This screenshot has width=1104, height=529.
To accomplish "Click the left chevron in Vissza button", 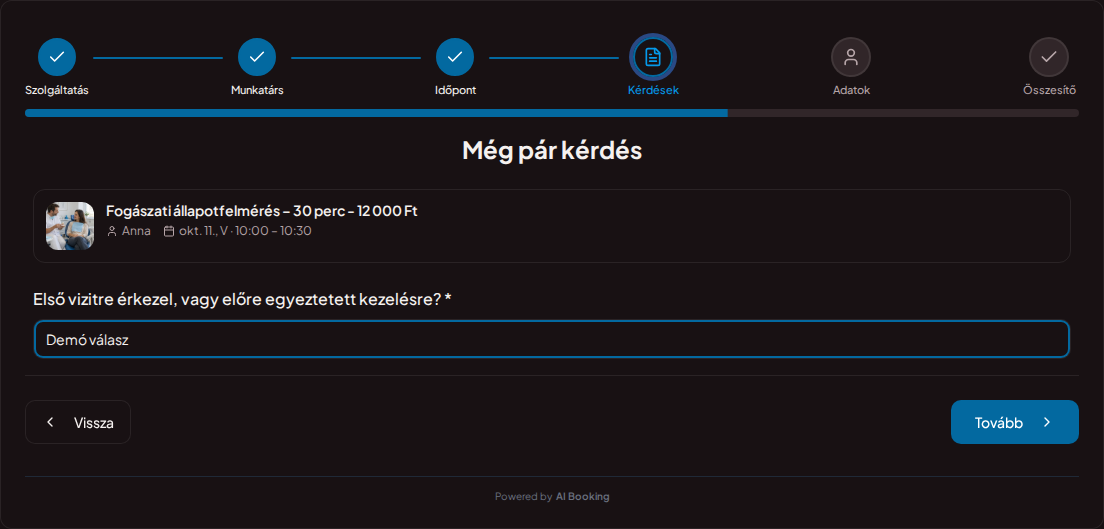I will 50,422.
